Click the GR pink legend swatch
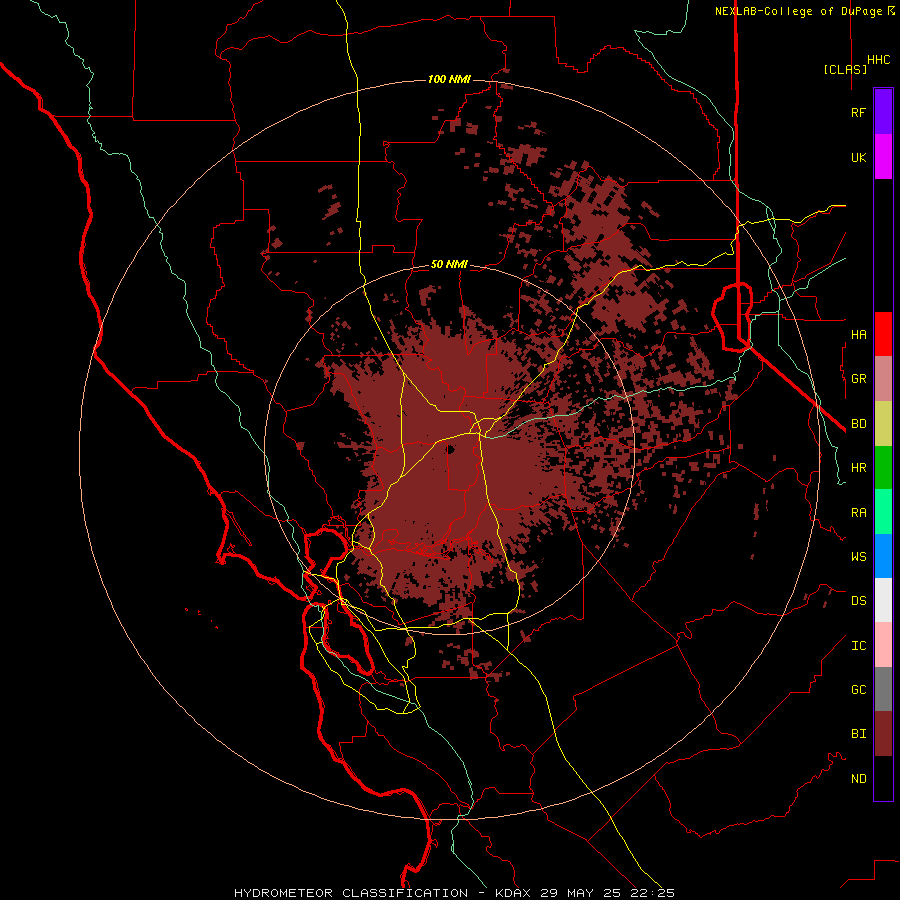This screenshot has width=900, height=900. [x=883, y=379]
